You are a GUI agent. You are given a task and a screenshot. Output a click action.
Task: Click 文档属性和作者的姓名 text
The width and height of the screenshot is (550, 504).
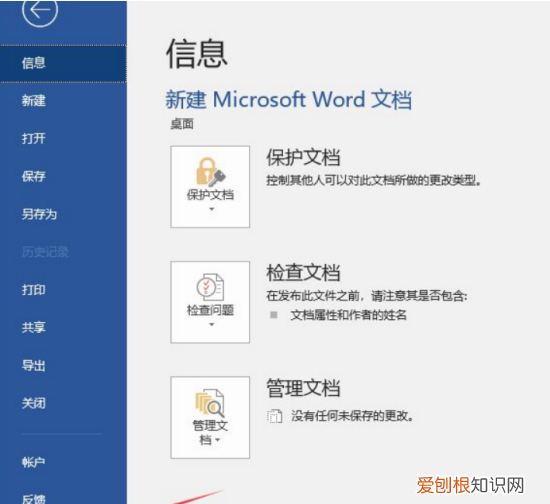[x=348, y=315]
